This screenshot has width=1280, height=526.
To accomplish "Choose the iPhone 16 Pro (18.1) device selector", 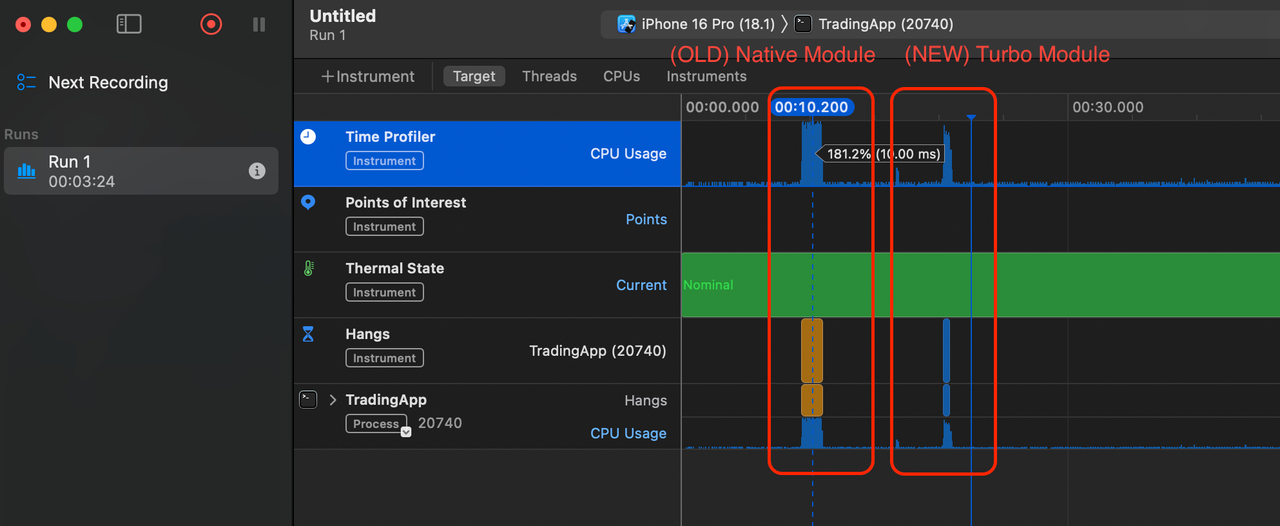I will point(696,24).
